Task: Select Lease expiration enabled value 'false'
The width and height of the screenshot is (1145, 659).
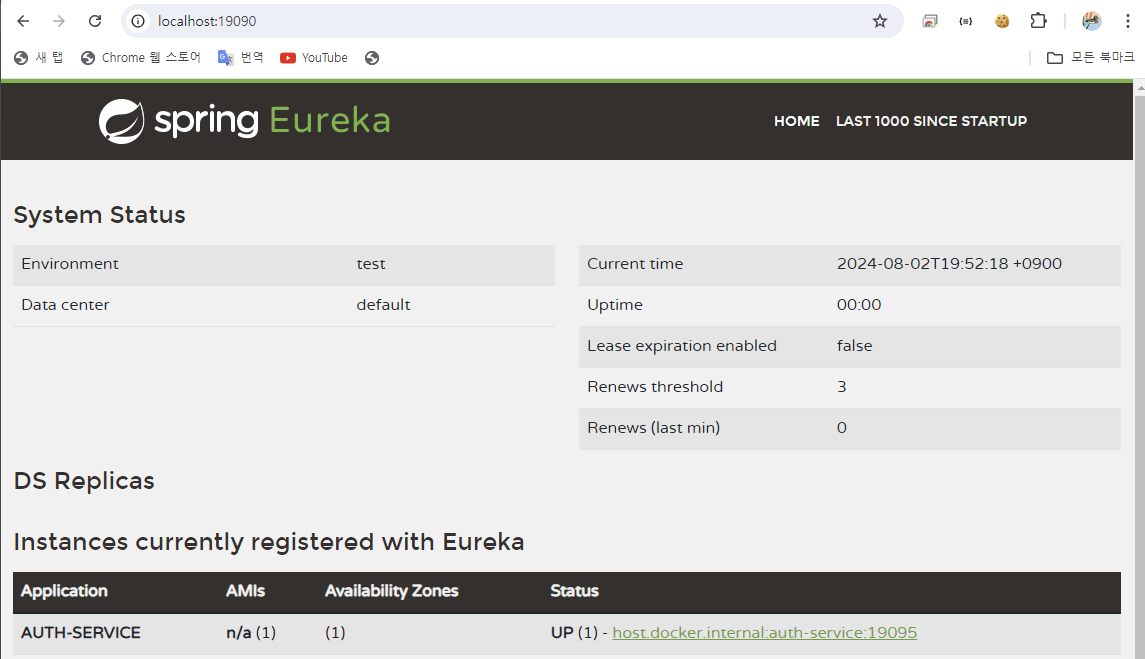Action: 854,346
